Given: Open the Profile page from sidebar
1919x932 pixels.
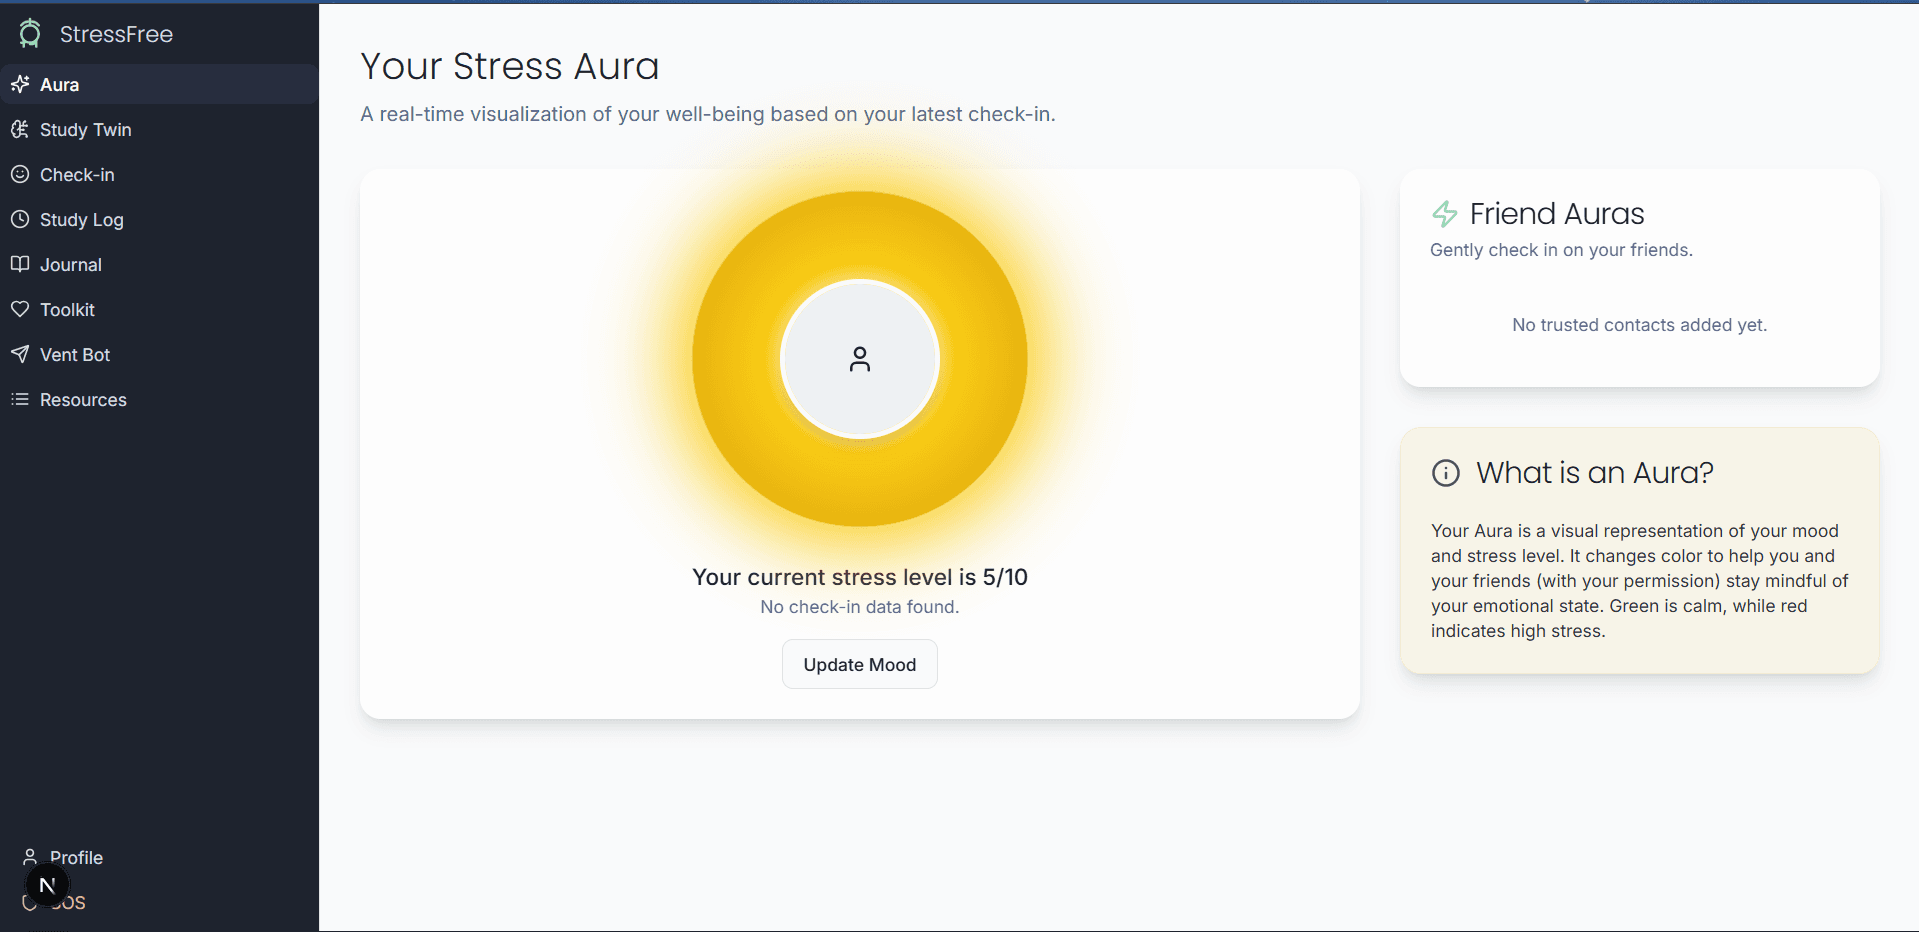Looking at the screenshot, I should pos(76,858).
